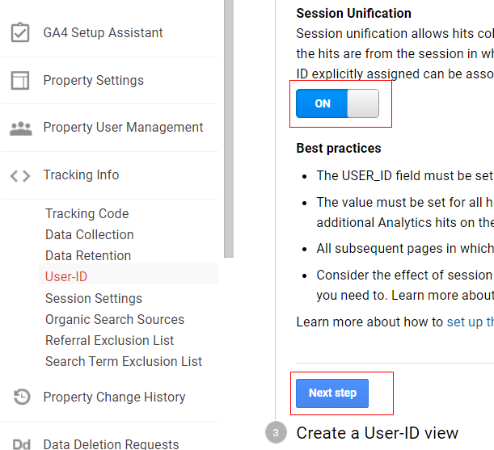Select the User-ID submenu item

pyautogui.click(x=66, y=276)
